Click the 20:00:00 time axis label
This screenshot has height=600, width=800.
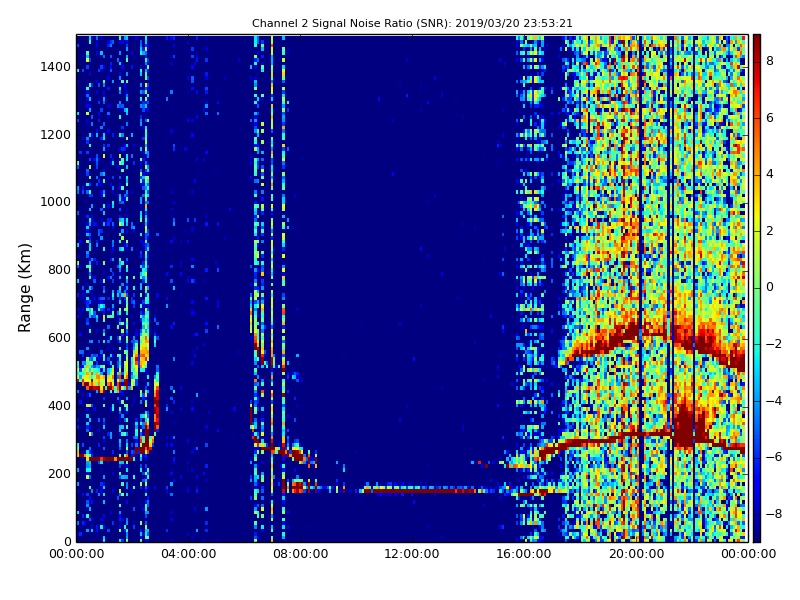click(636, 554)
